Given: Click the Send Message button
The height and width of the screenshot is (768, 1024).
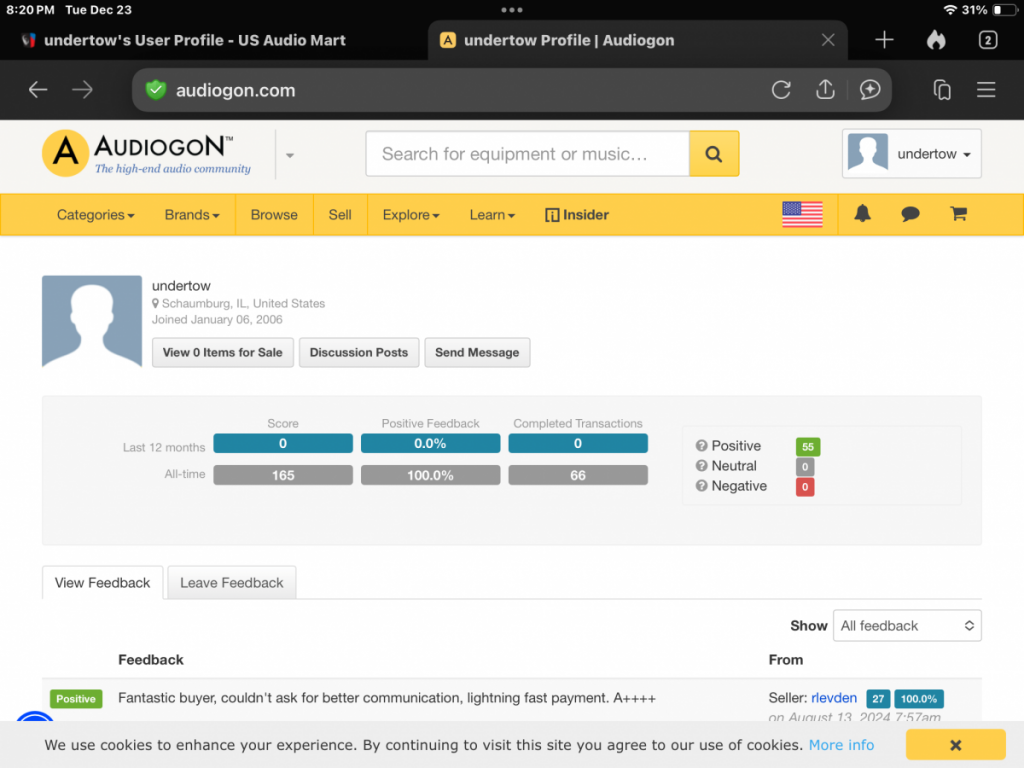Looking at the screenshot, I should pos(477,352).
